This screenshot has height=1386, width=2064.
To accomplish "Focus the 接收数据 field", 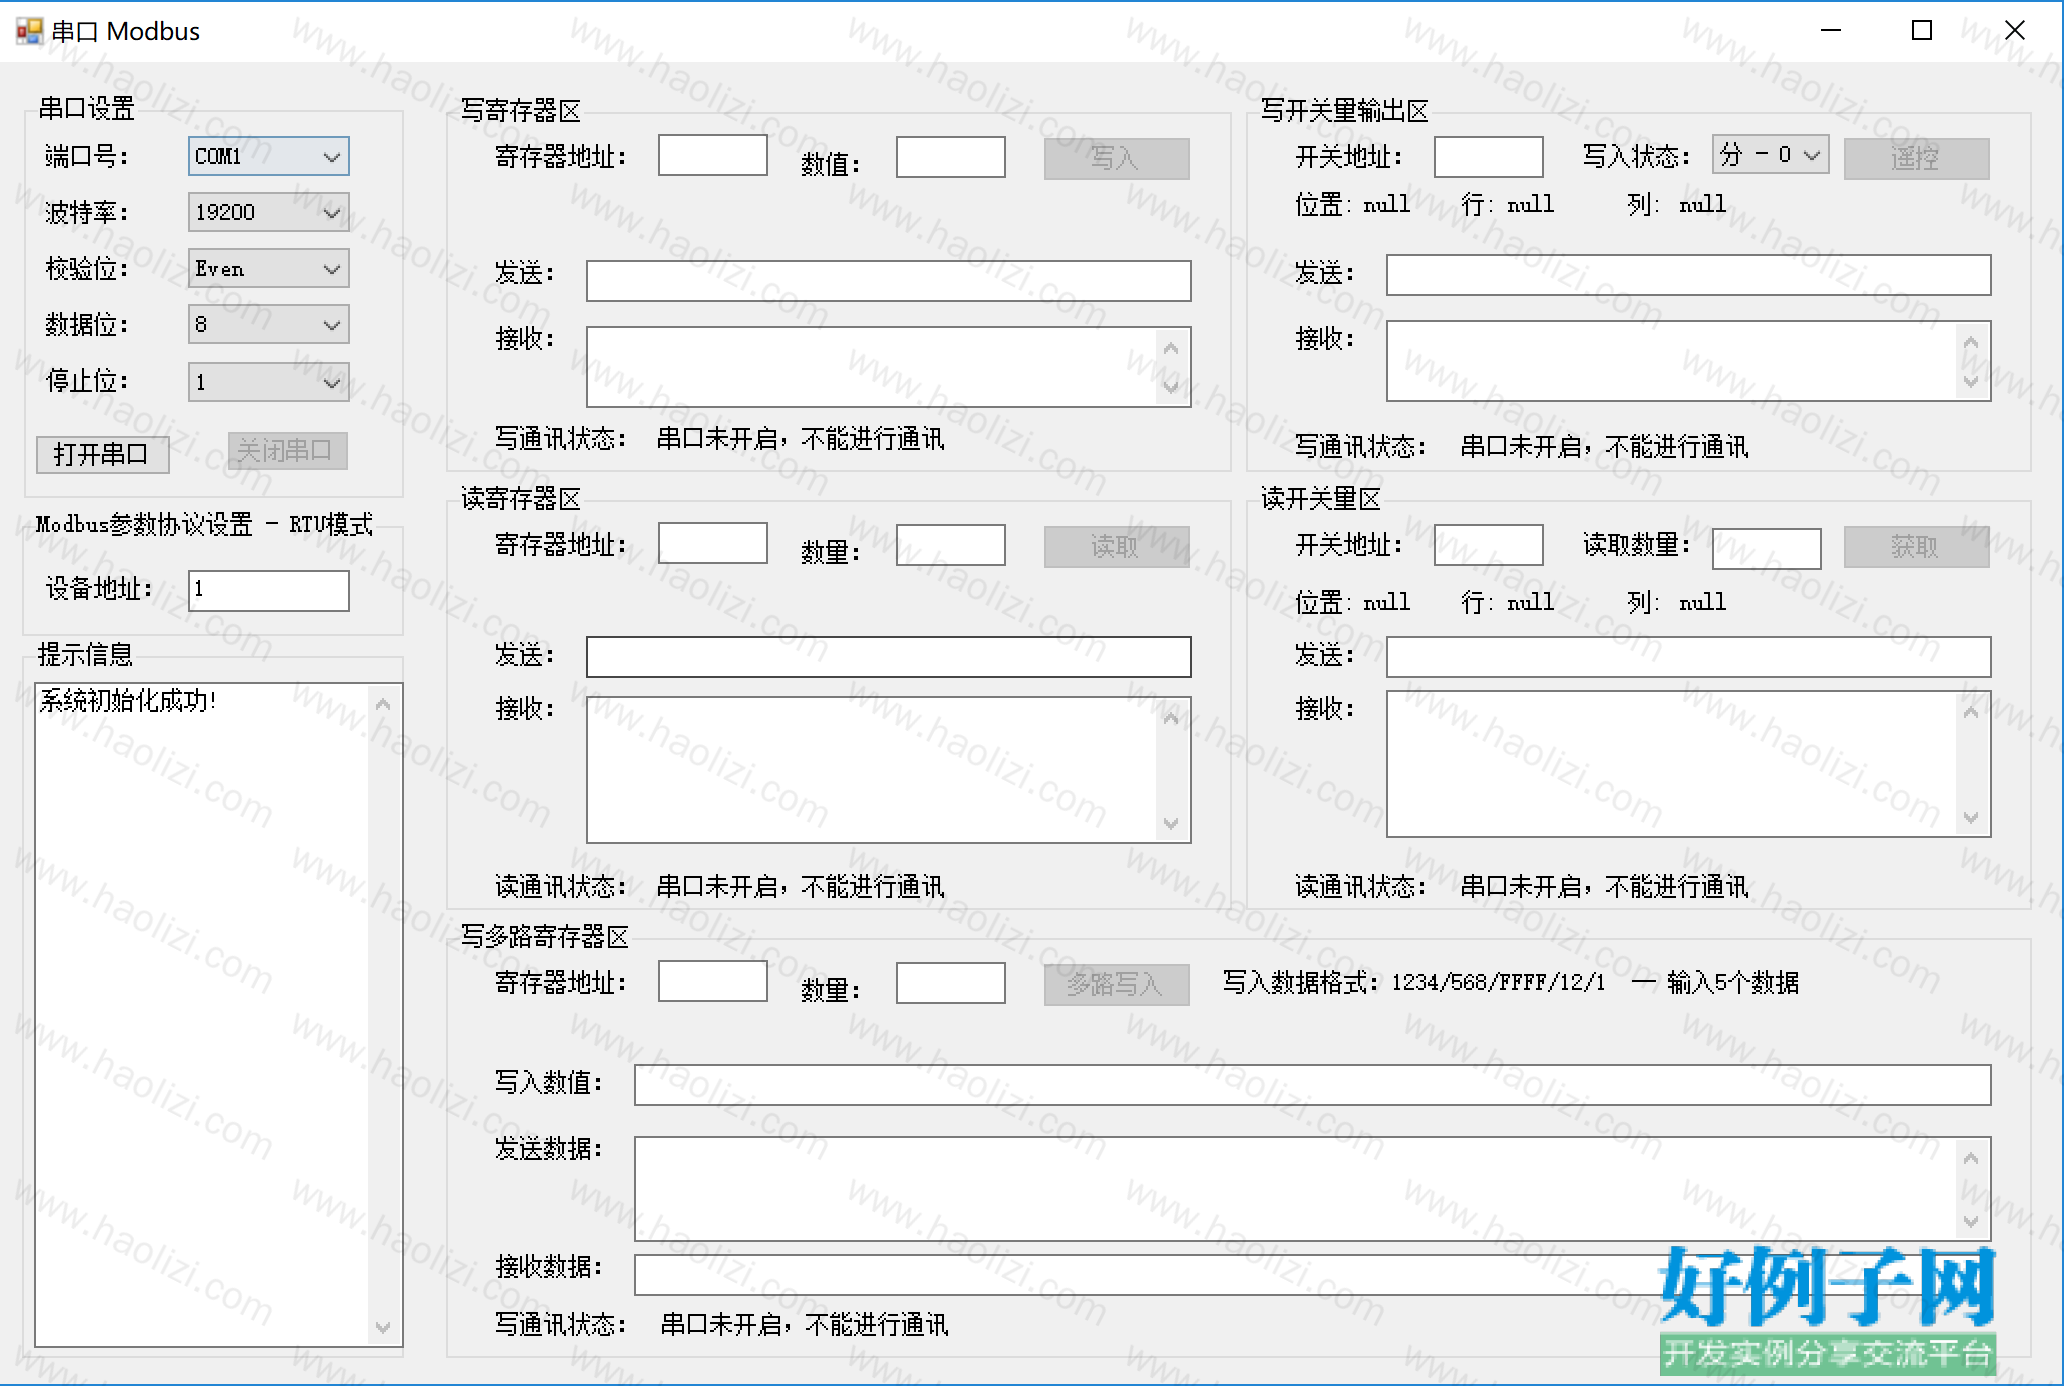I will [1312, 1275].
